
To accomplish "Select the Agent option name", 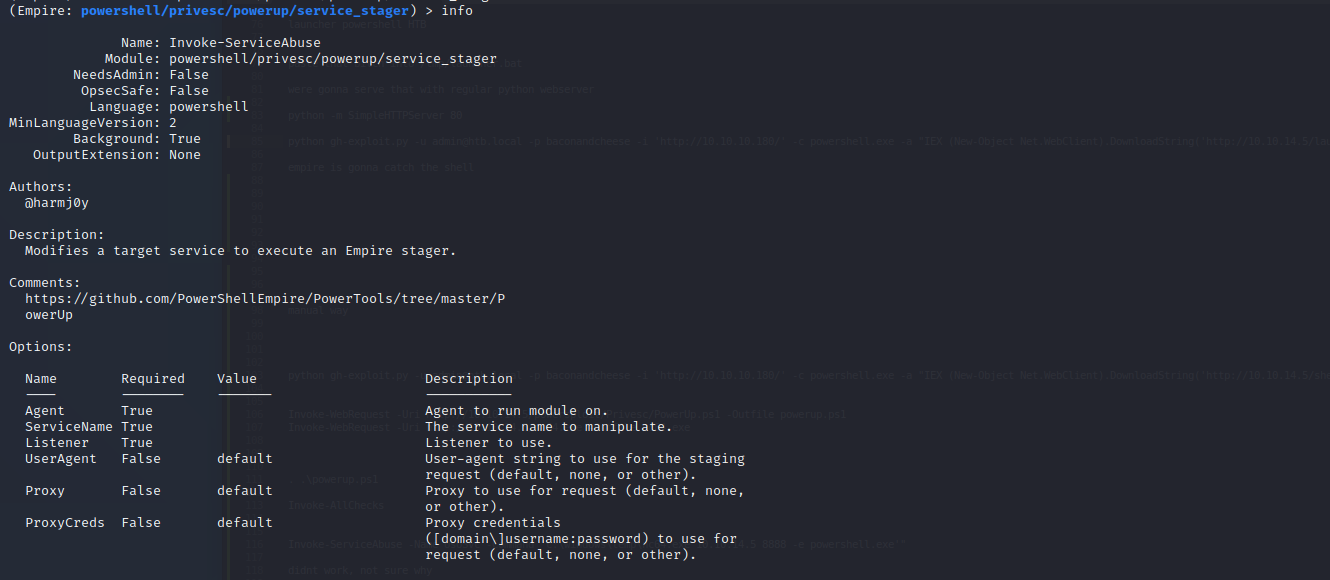I will (45, 411).
